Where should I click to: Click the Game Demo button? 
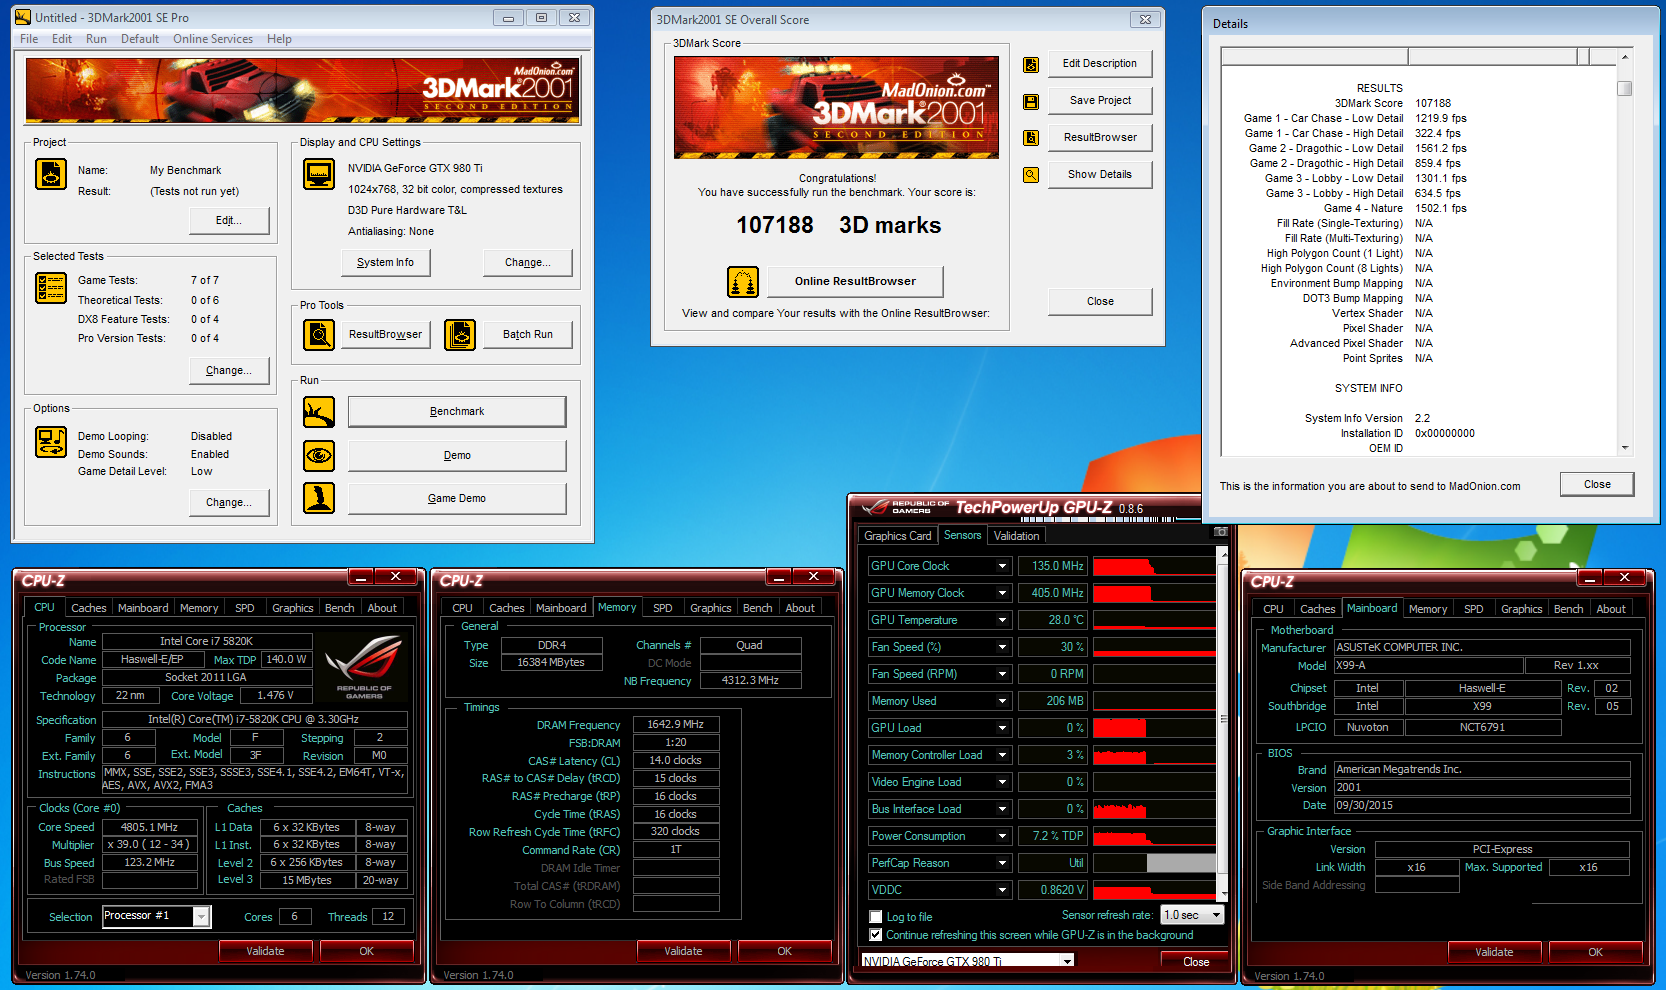(x=457, y=498)
